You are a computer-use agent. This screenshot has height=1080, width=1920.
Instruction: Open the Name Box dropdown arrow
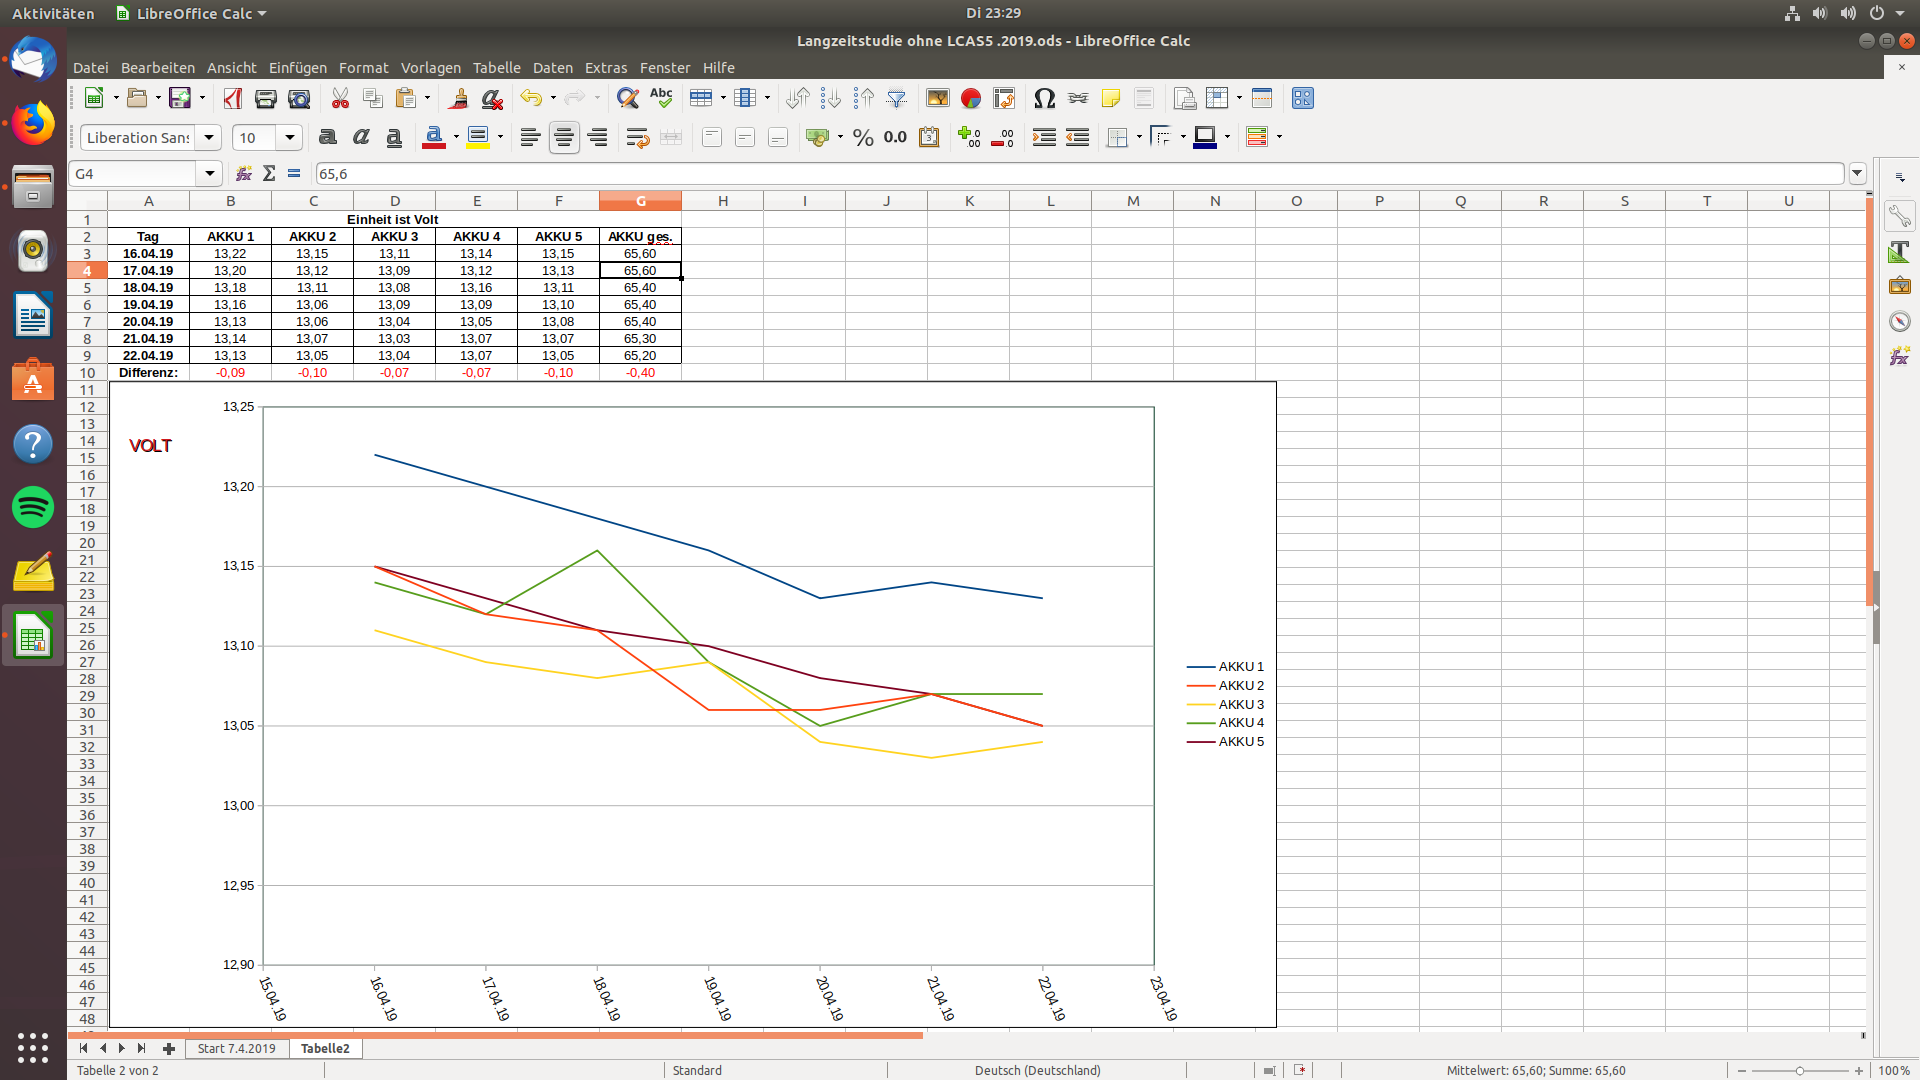click(x=209, y=173)
